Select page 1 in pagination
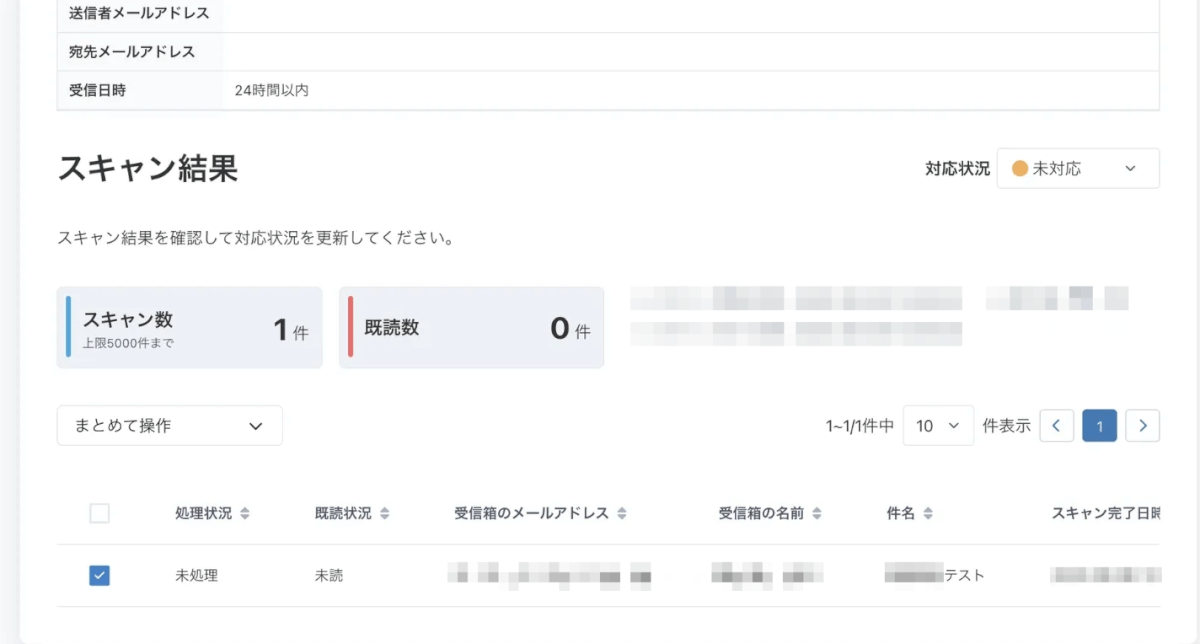 [x=1100, y=426]
